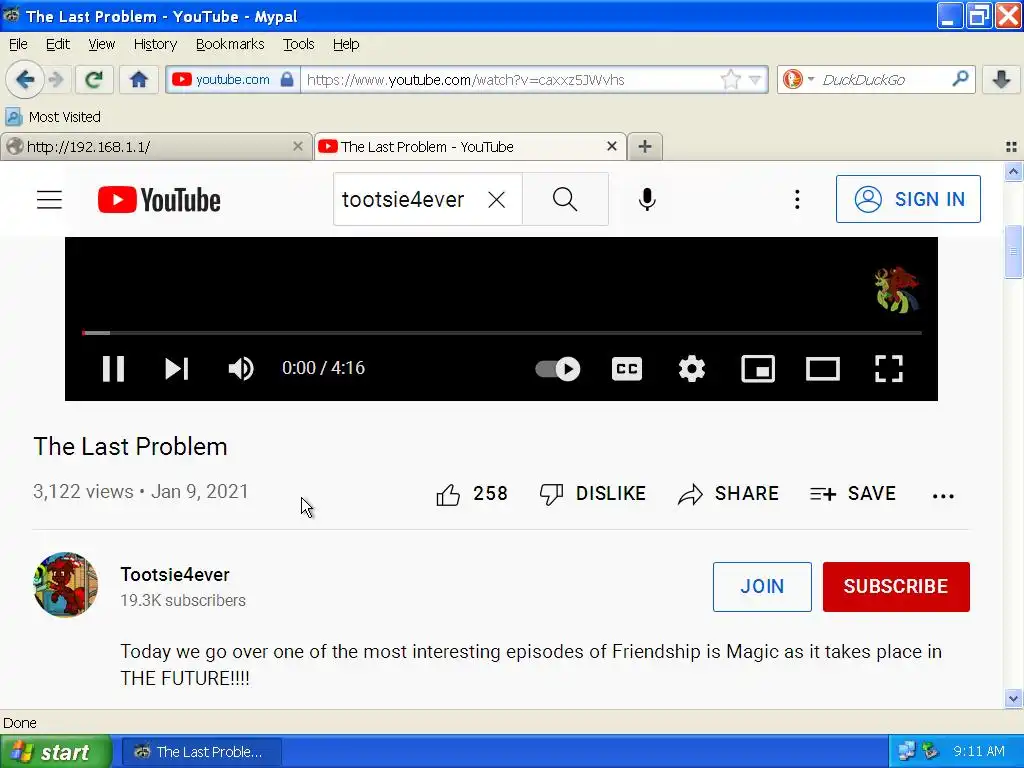This screenshot has width=1024, height=768.
Task: Click the search bar magnifier icon
Action: pos(960,79)
